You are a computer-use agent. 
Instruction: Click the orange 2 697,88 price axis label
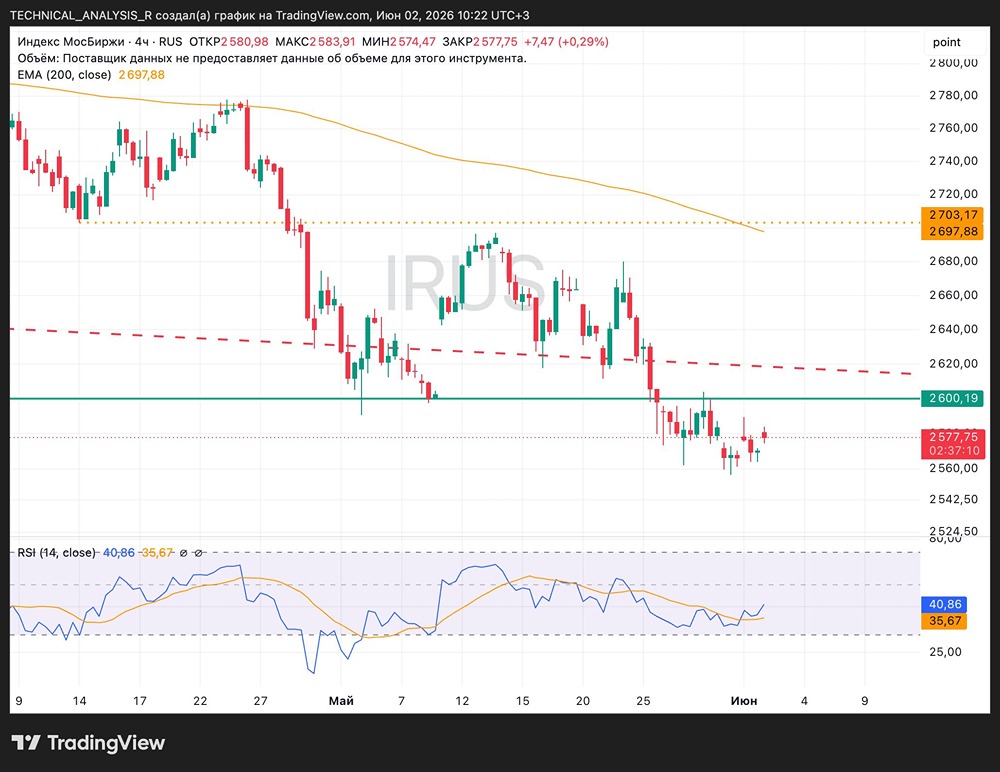coord(953,232)
